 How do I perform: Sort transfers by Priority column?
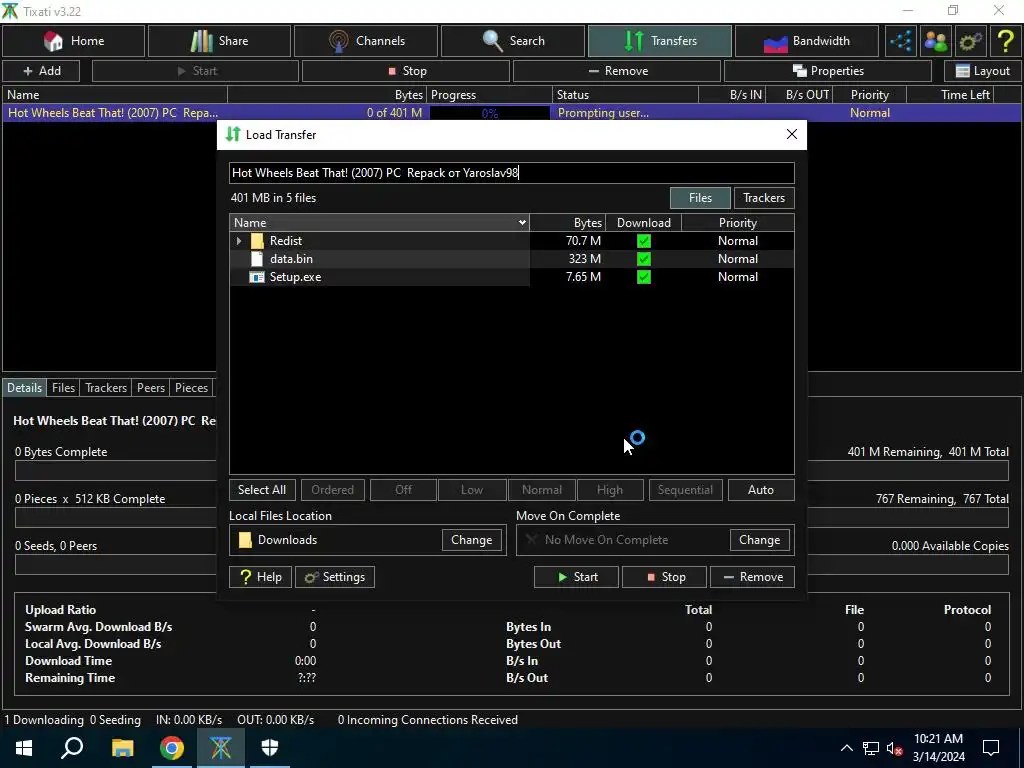[869, 95]
